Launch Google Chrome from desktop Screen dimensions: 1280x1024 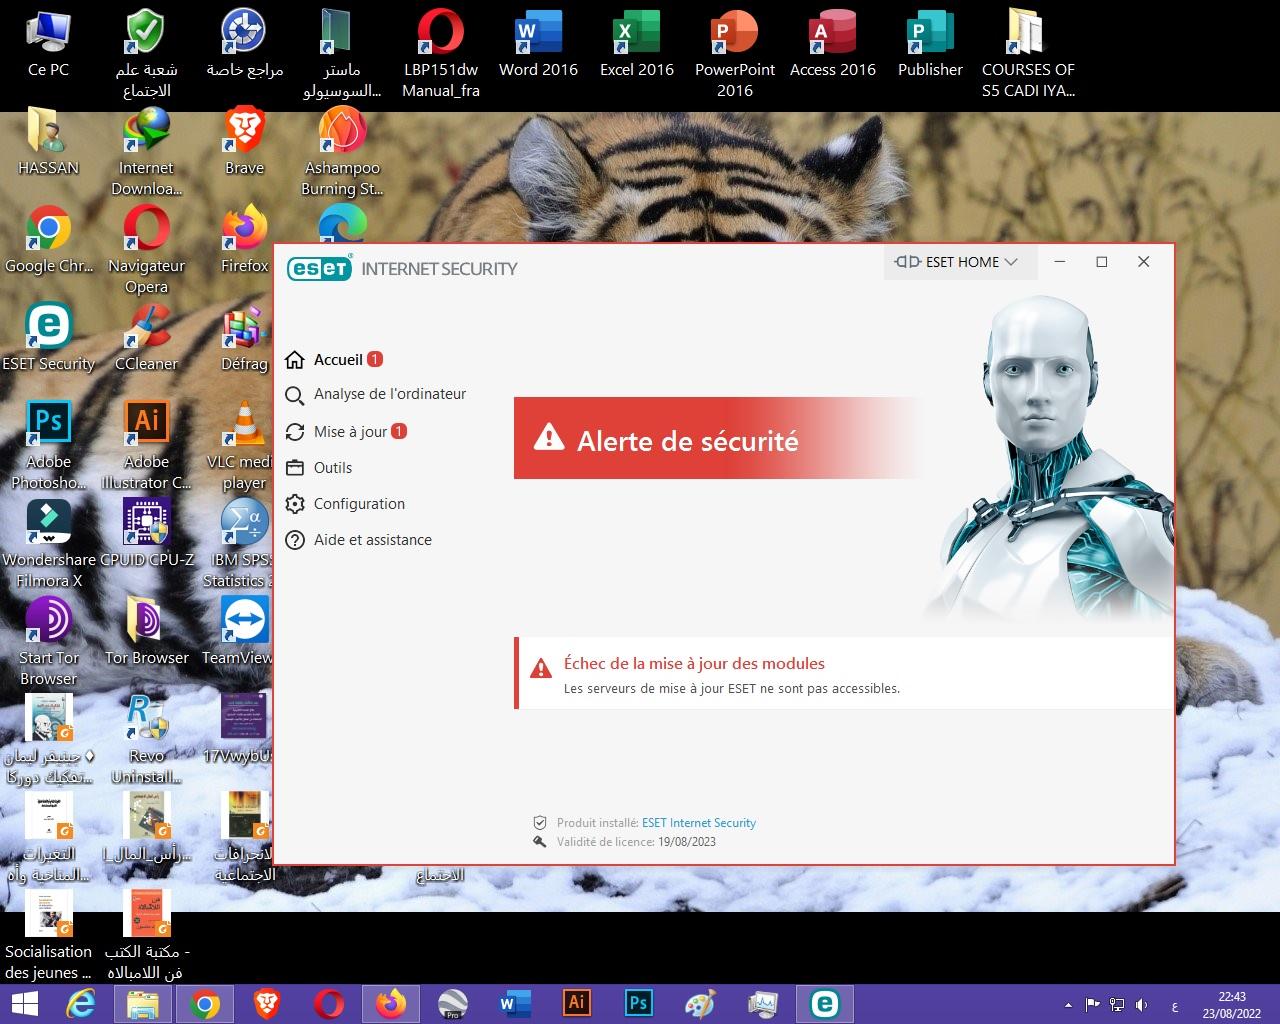coord(48,239)
